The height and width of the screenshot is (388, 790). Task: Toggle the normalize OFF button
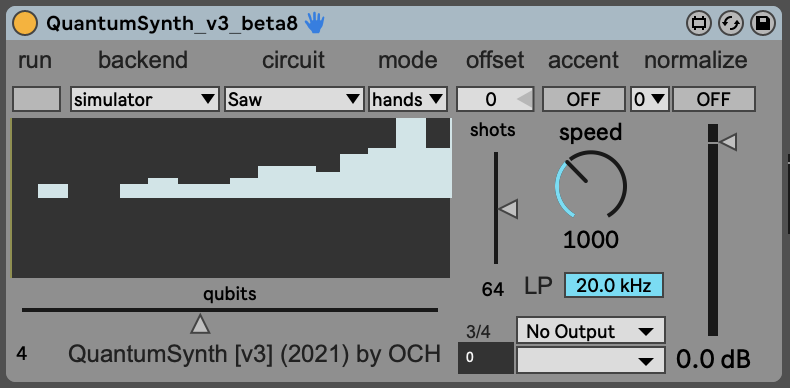[714, 99]
